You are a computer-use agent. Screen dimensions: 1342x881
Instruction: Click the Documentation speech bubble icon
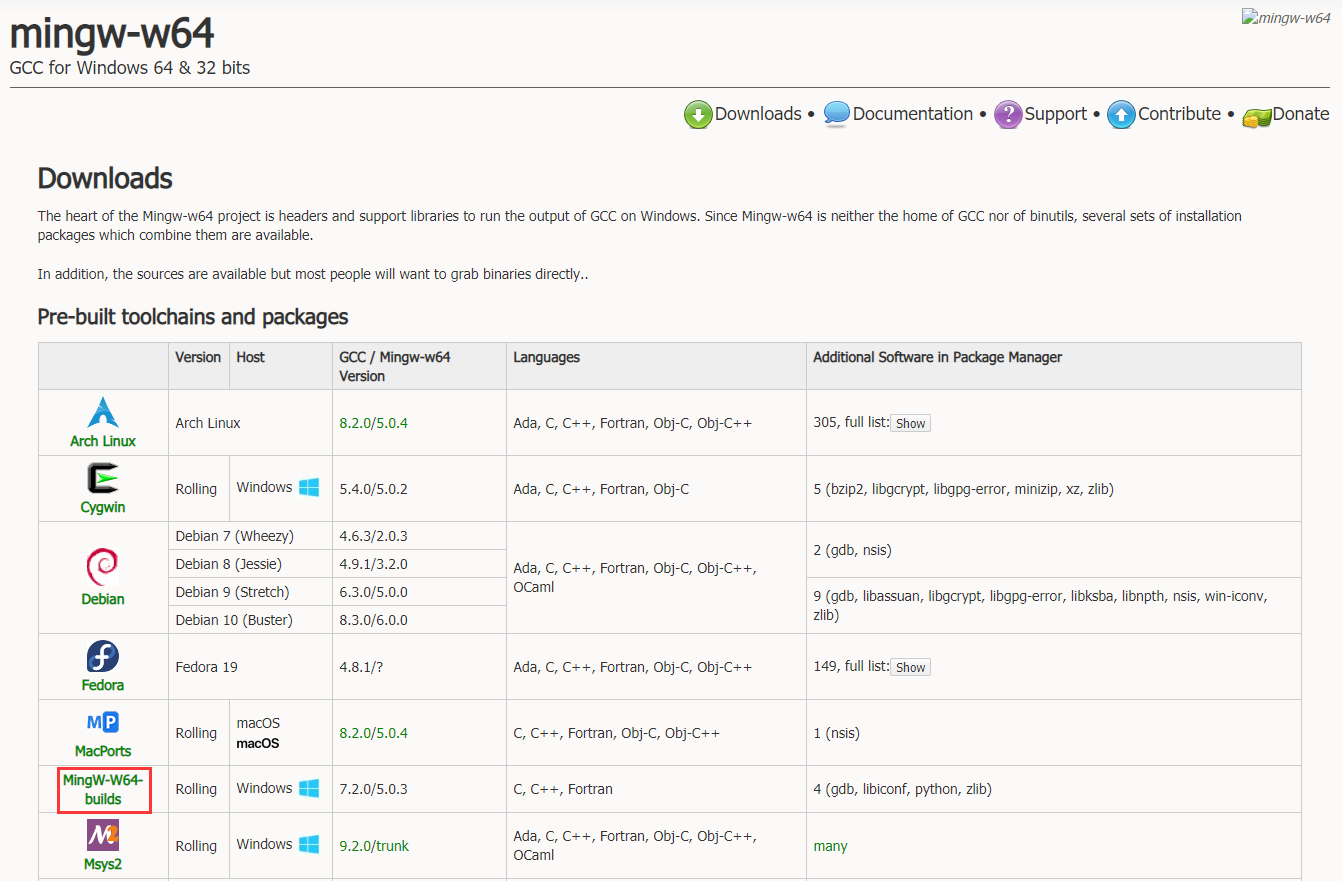click(836, 114)
